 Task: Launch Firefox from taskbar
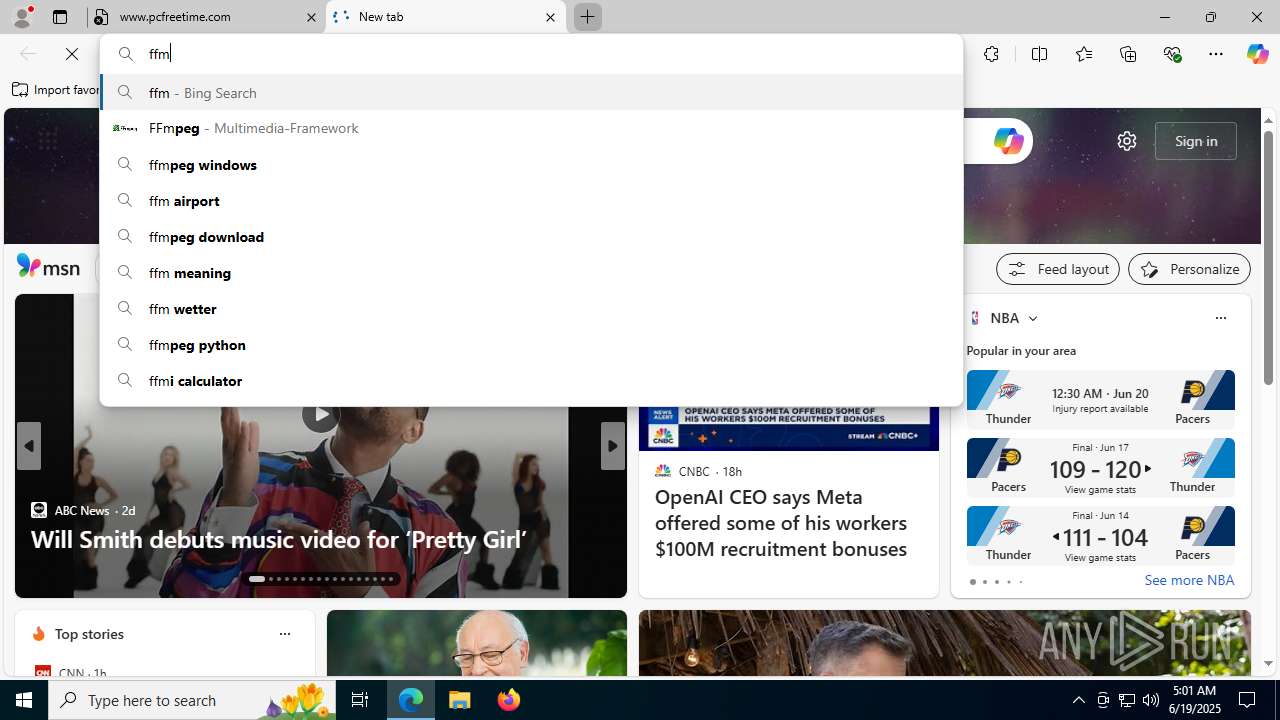click(509, 700)
